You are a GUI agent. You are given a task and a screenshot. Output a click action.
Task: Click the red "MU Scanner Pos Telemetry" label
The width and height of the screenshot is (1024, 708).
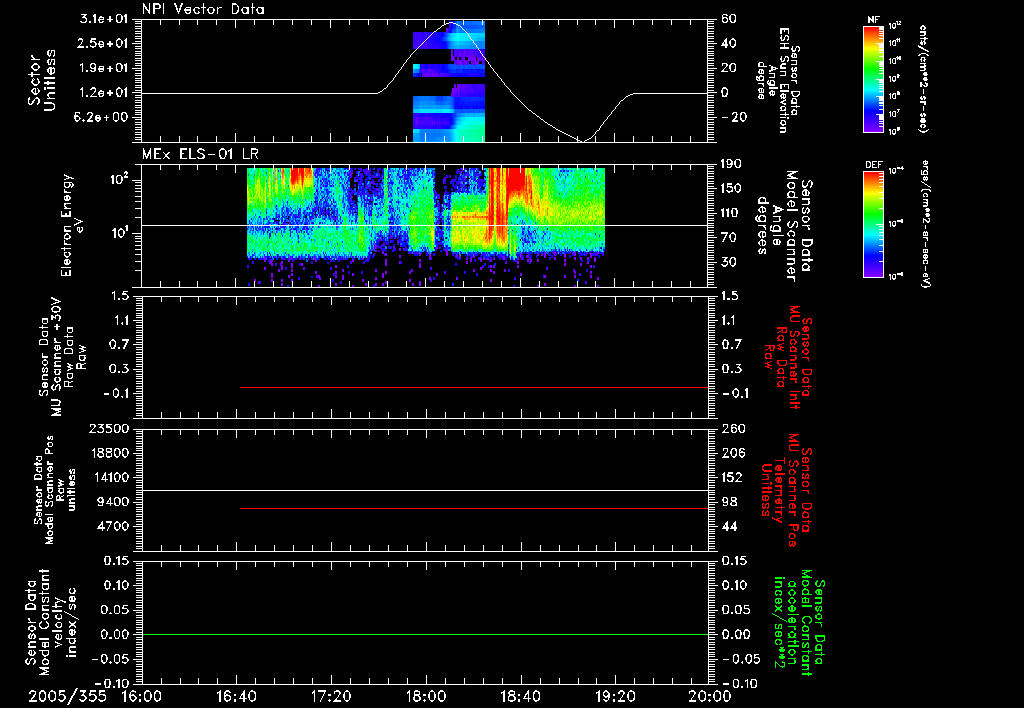point(786,491)
